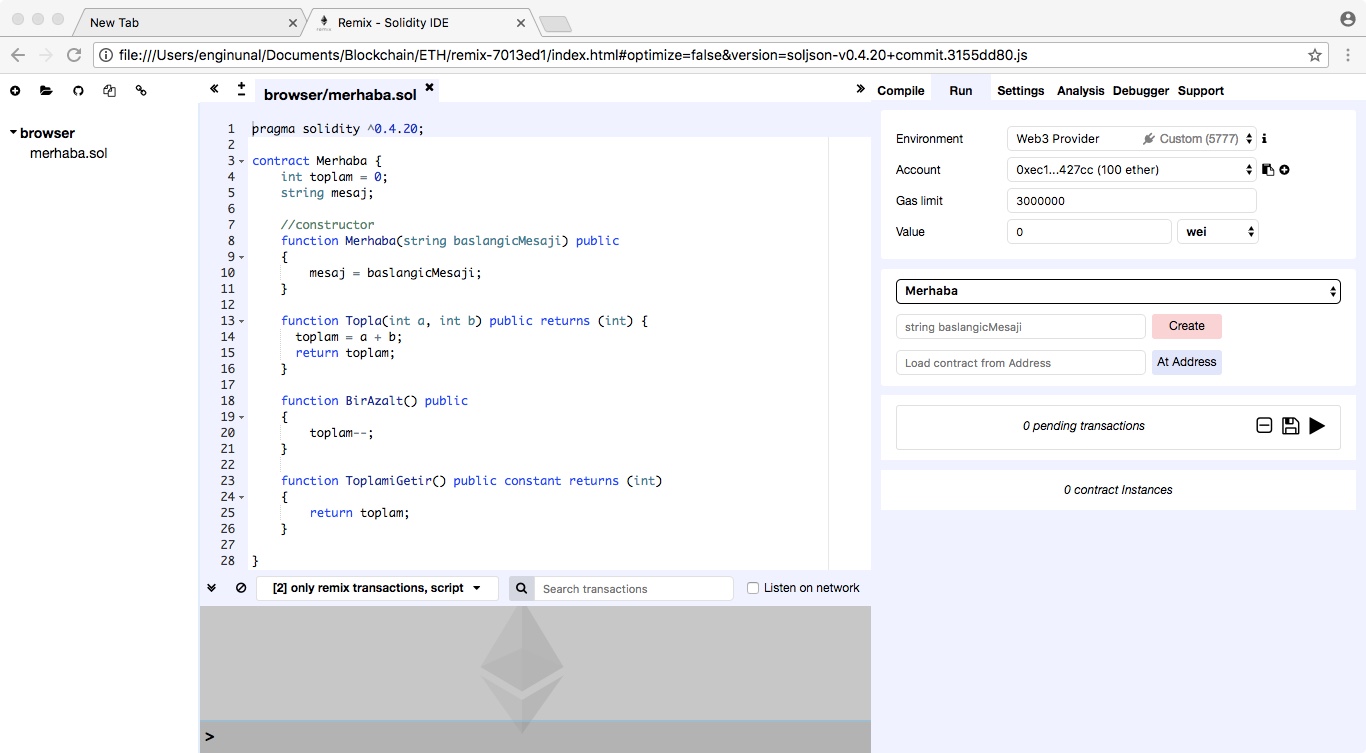Adjust editor font size plus-minus icon
Viewport: 1366px width, 753px height.
[x=241, y=89]
